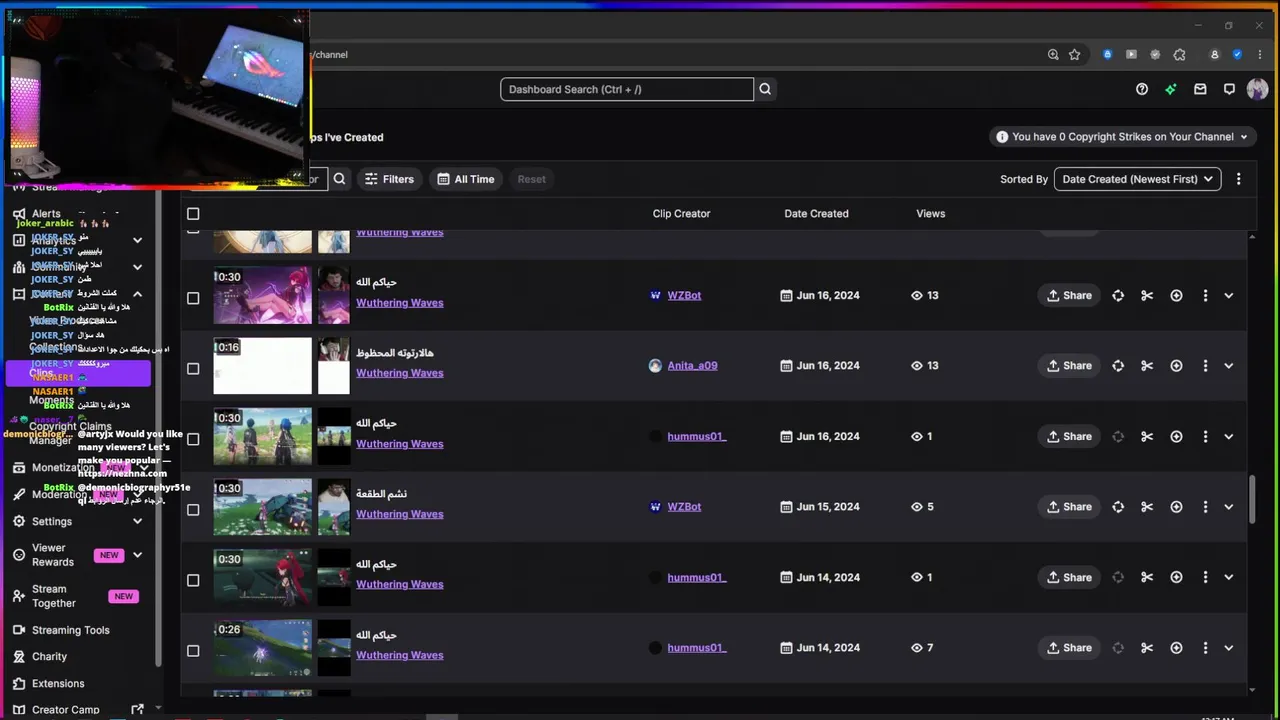Click the feature target icon for Jun 15 clip
The image size is (1280, 720).
[1118, 507]
